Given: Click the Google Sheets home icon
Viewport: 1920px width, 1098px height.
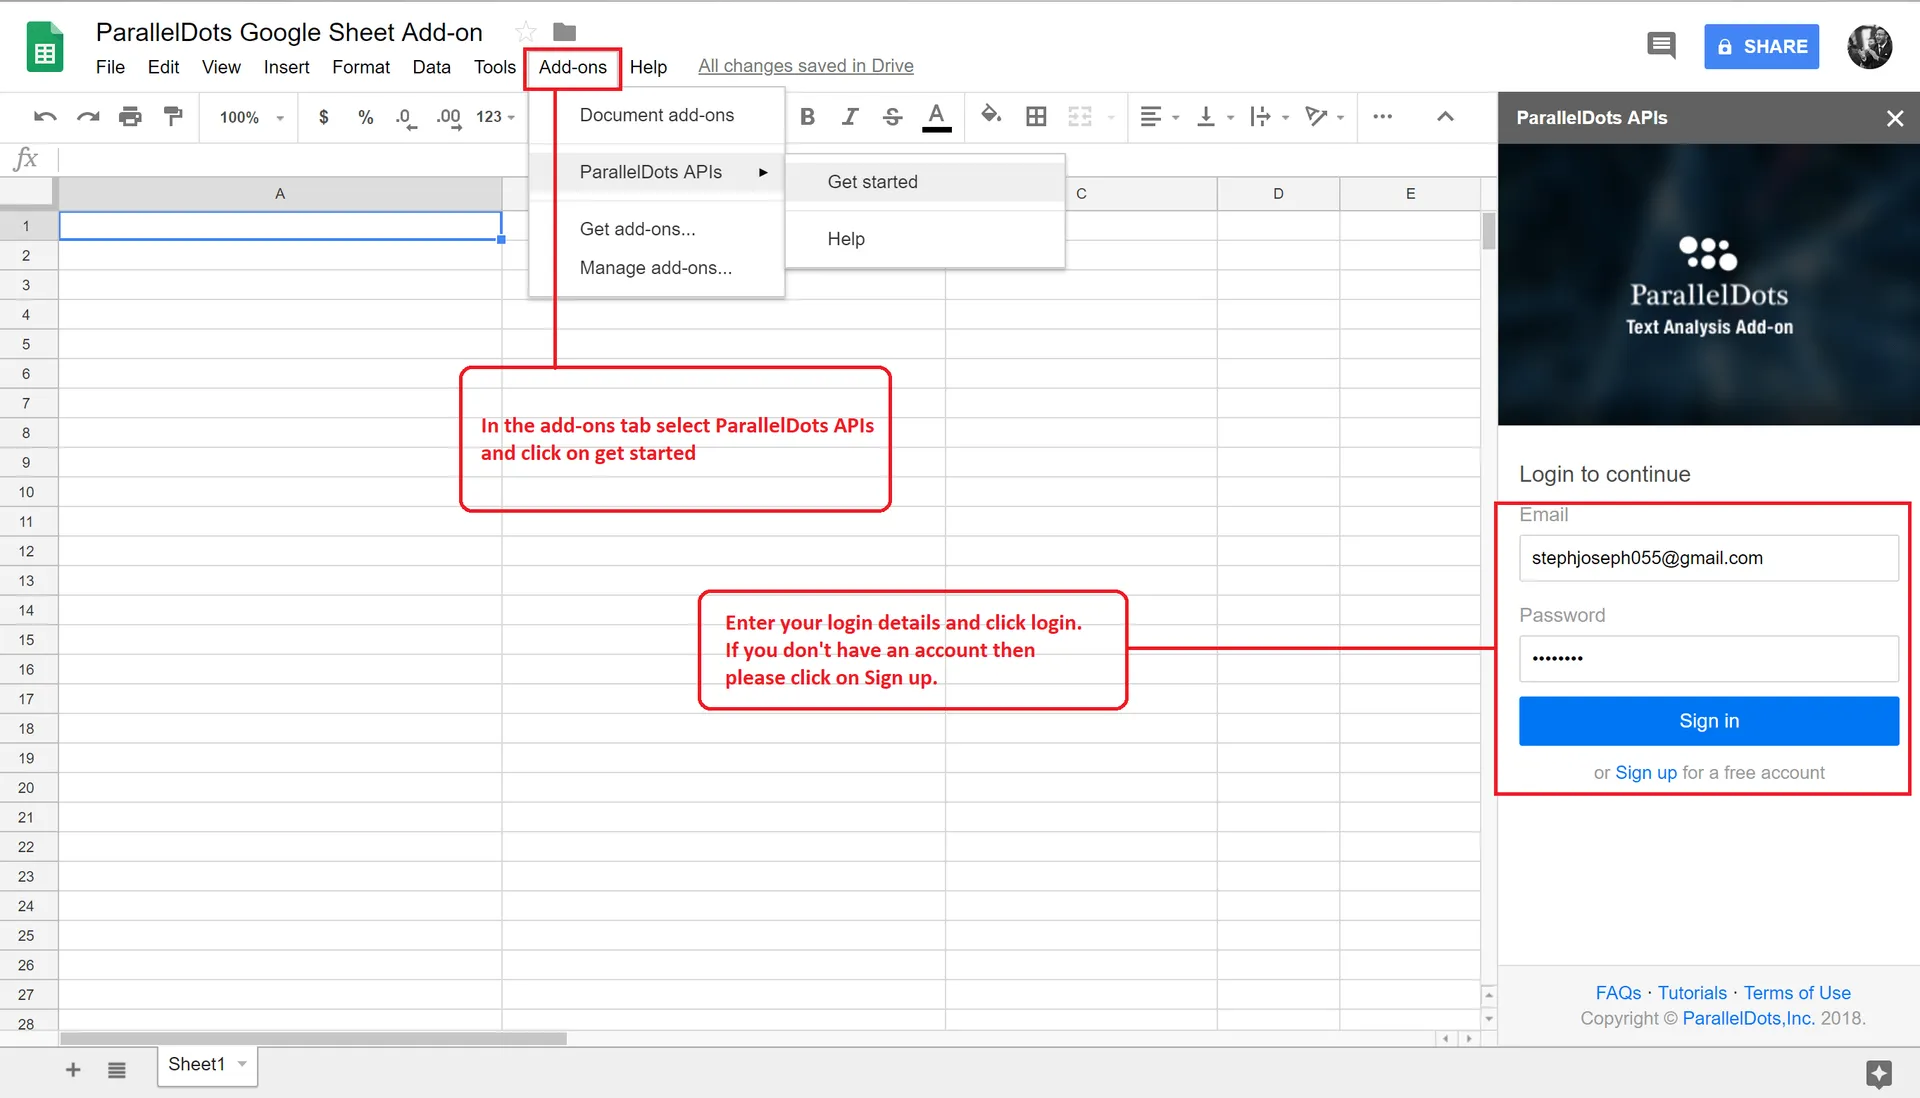Looking at the screenshot, I should tap(45, 47).
